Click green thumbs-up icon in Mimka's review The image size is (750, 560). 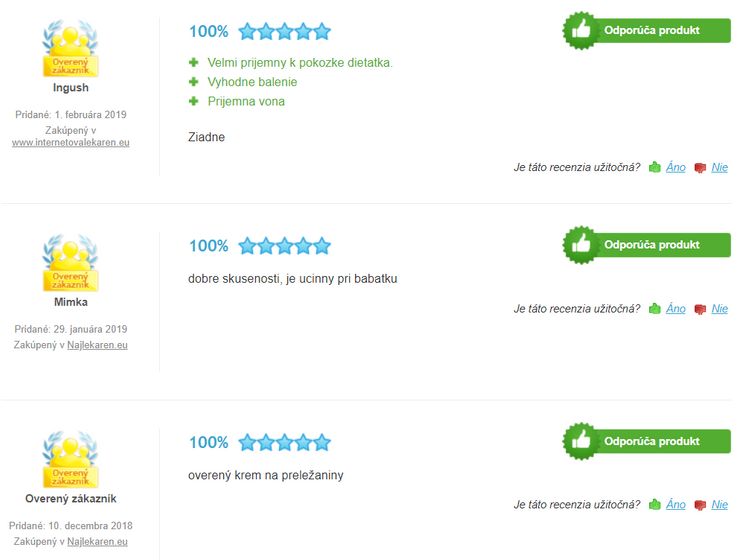click(654, 309)
